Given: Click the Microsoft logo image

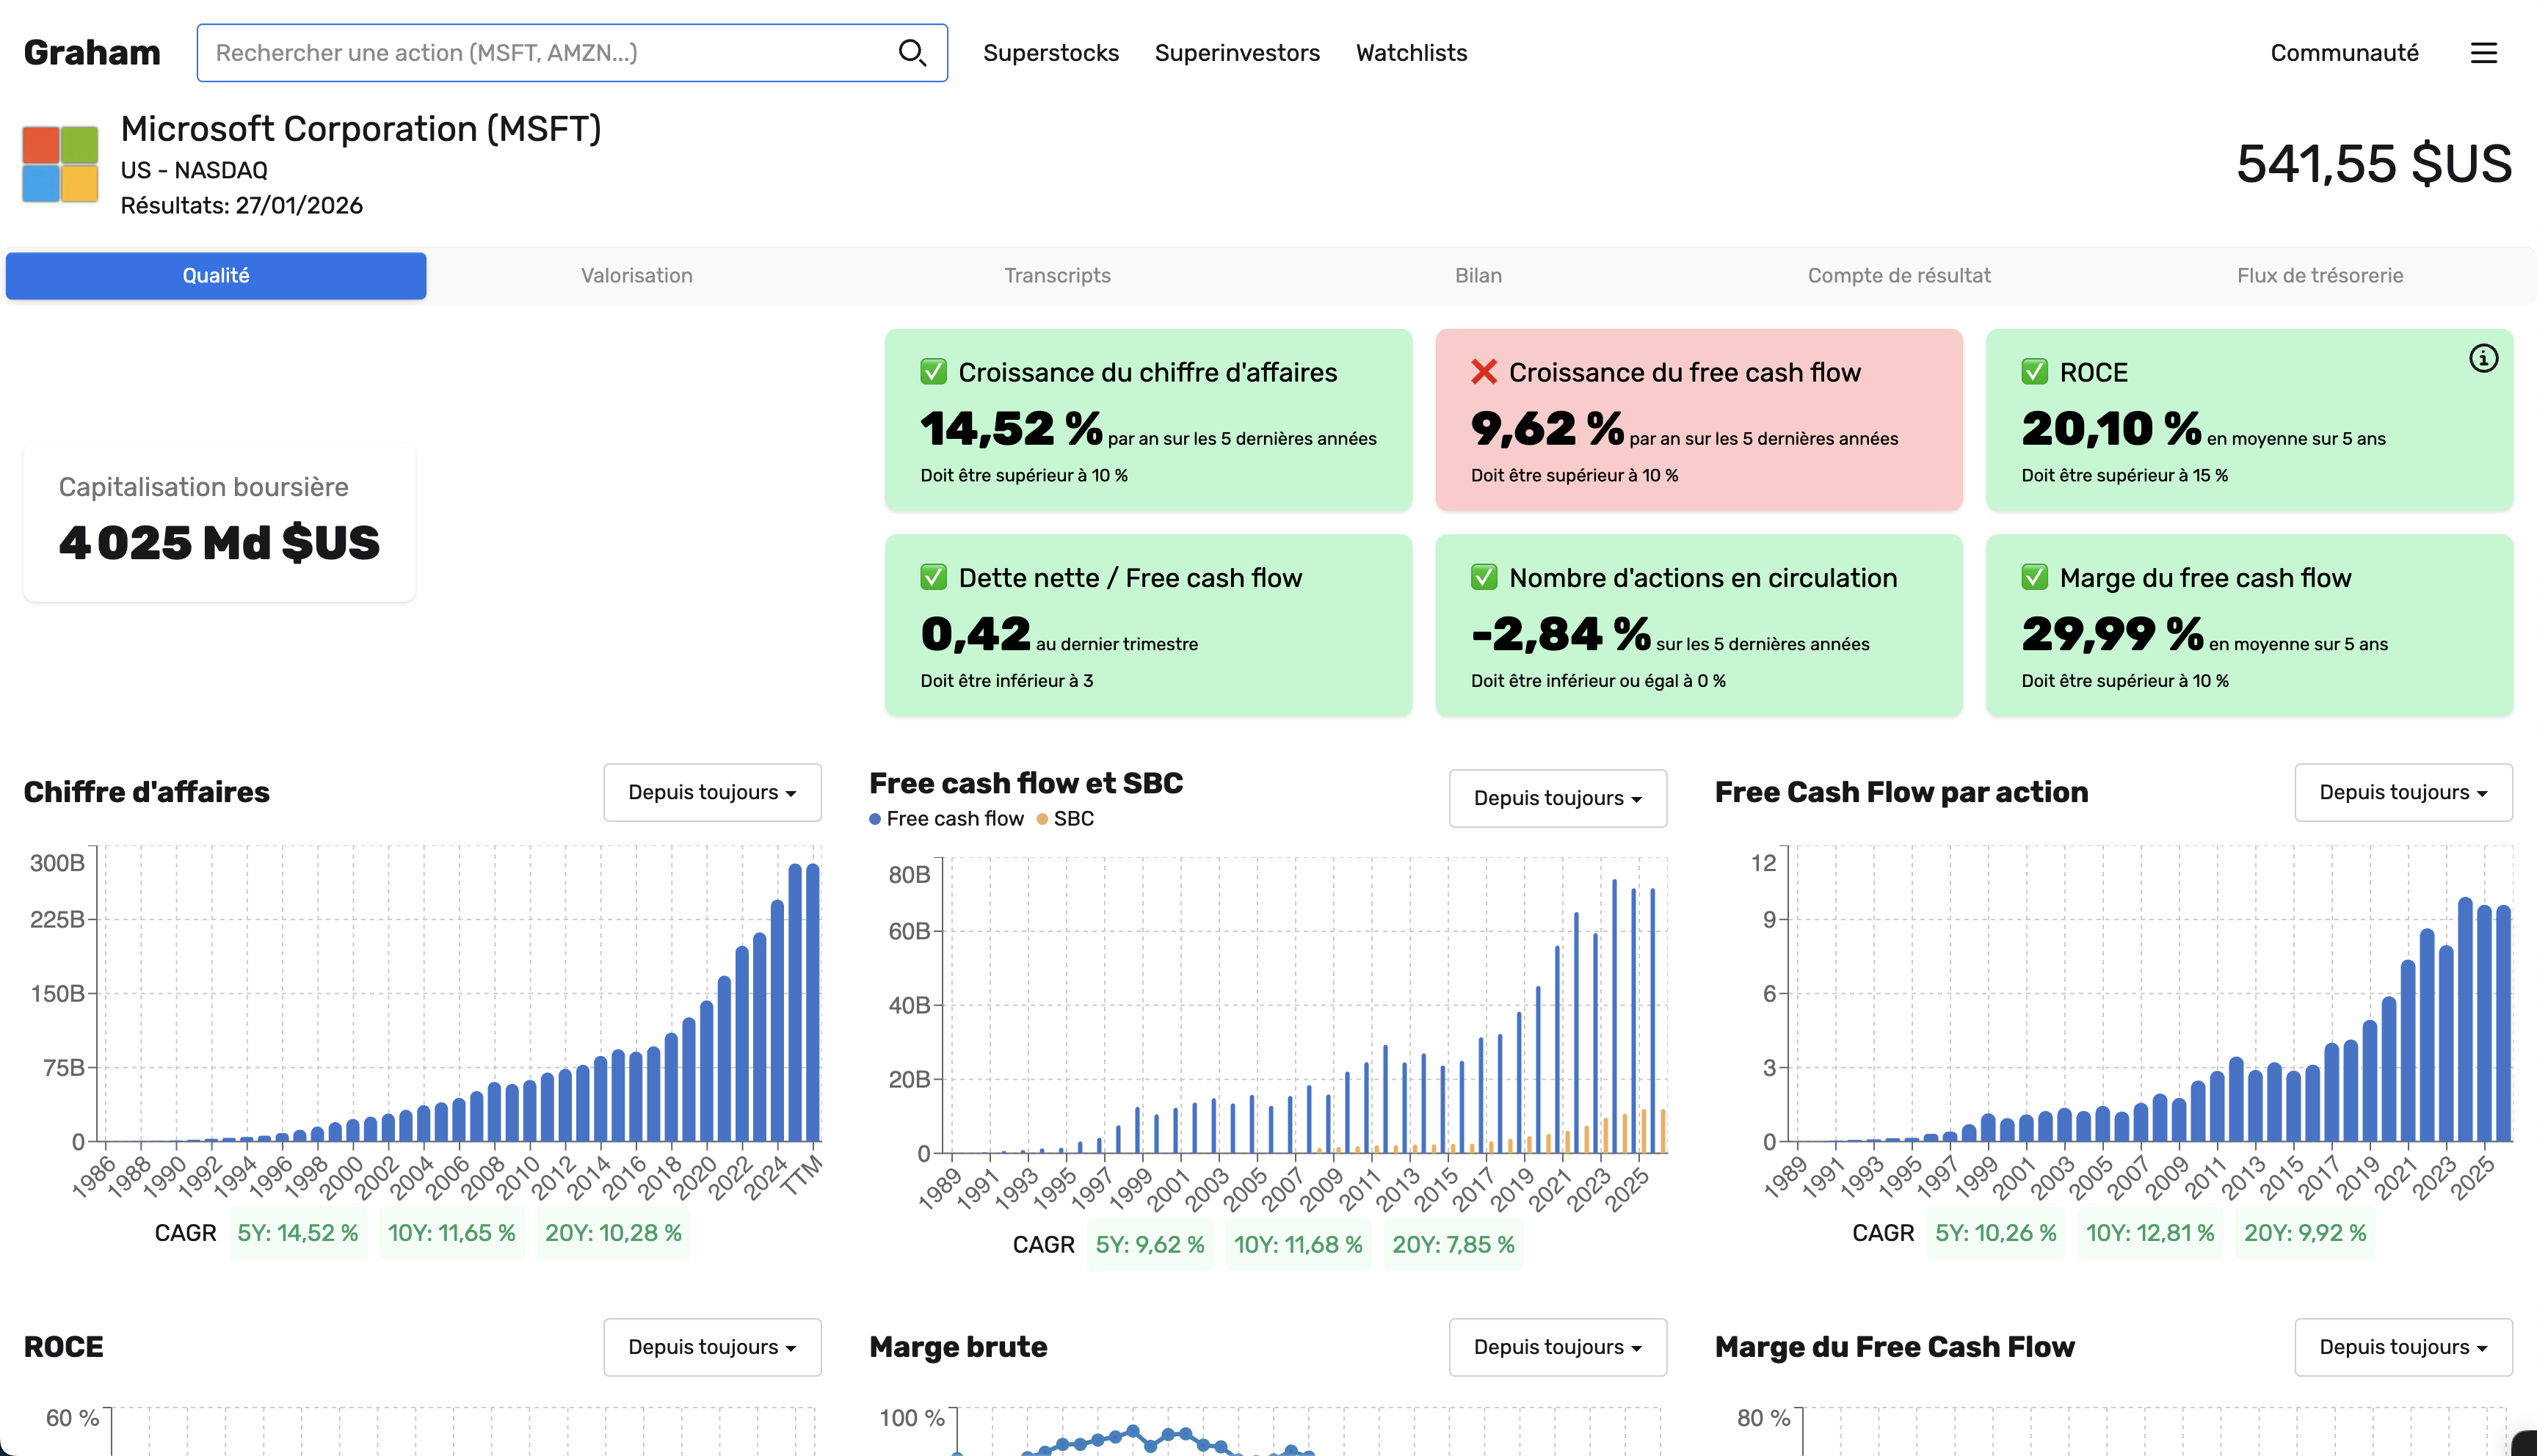Looking at the screenshot, I should coord(60,164).
